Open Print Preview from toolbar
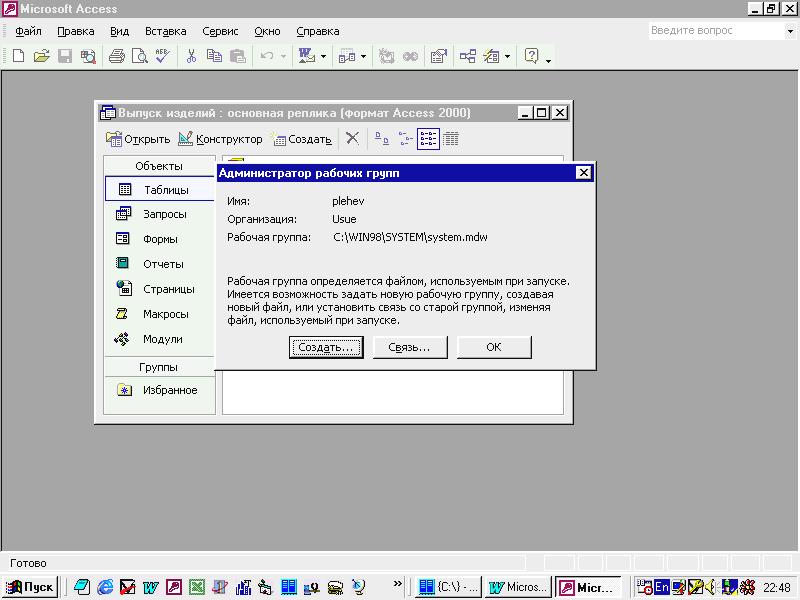800x600 pixels. click(139, 56)
